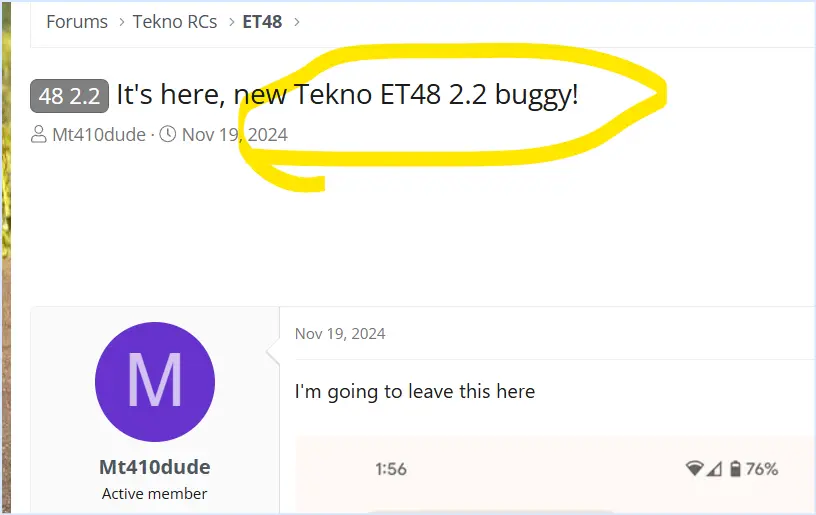Go to the Tekno RCs breadcrumb
This screenshot has height=515, width=816.
tap(175, 22)
